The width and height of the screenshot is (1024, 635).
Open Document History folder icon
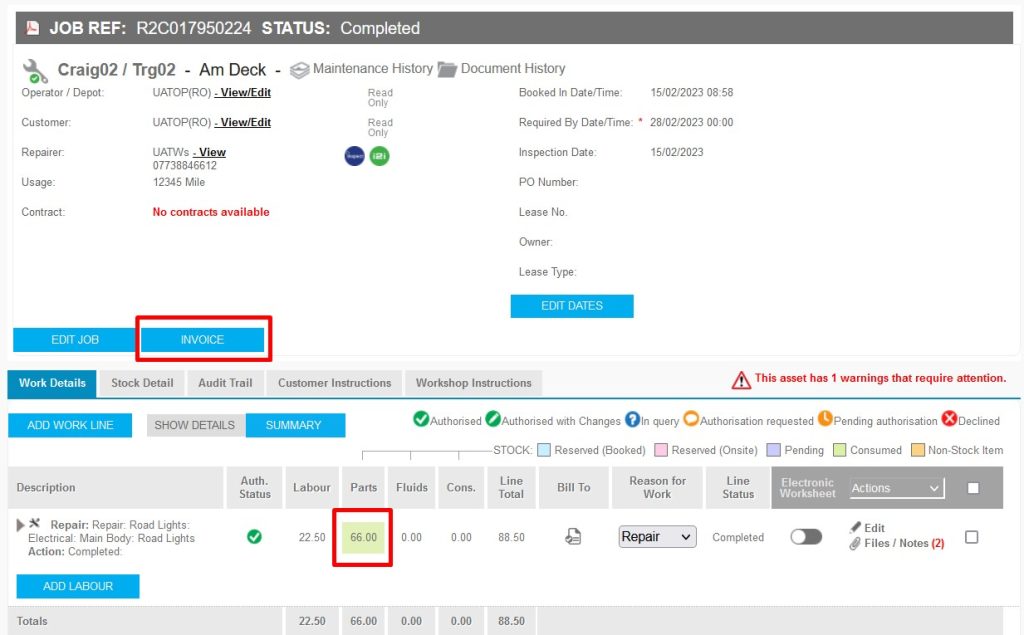447,70
